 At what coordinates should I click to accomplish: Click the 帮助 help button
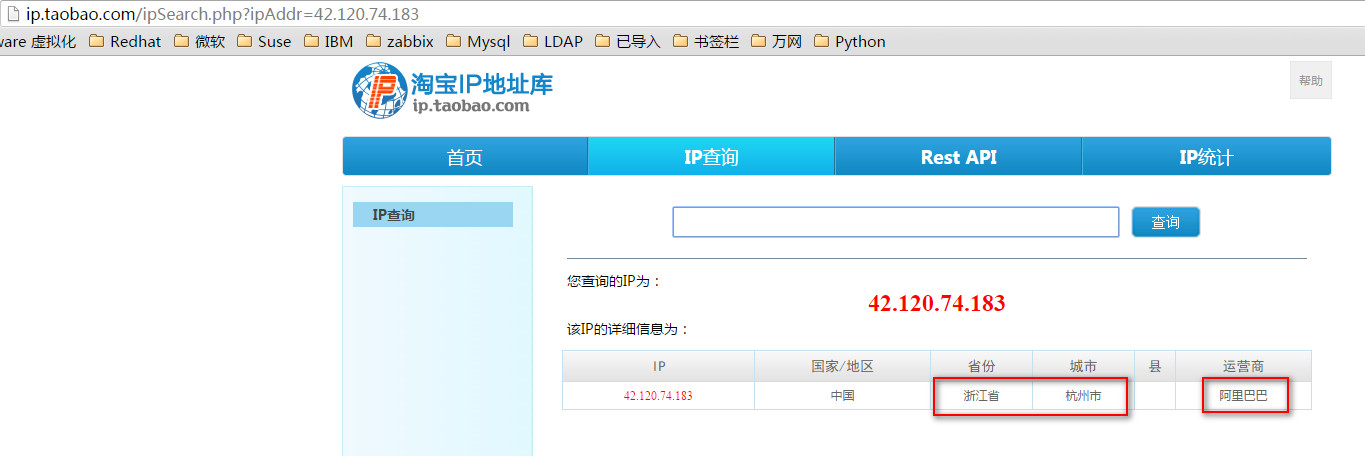1310,81
